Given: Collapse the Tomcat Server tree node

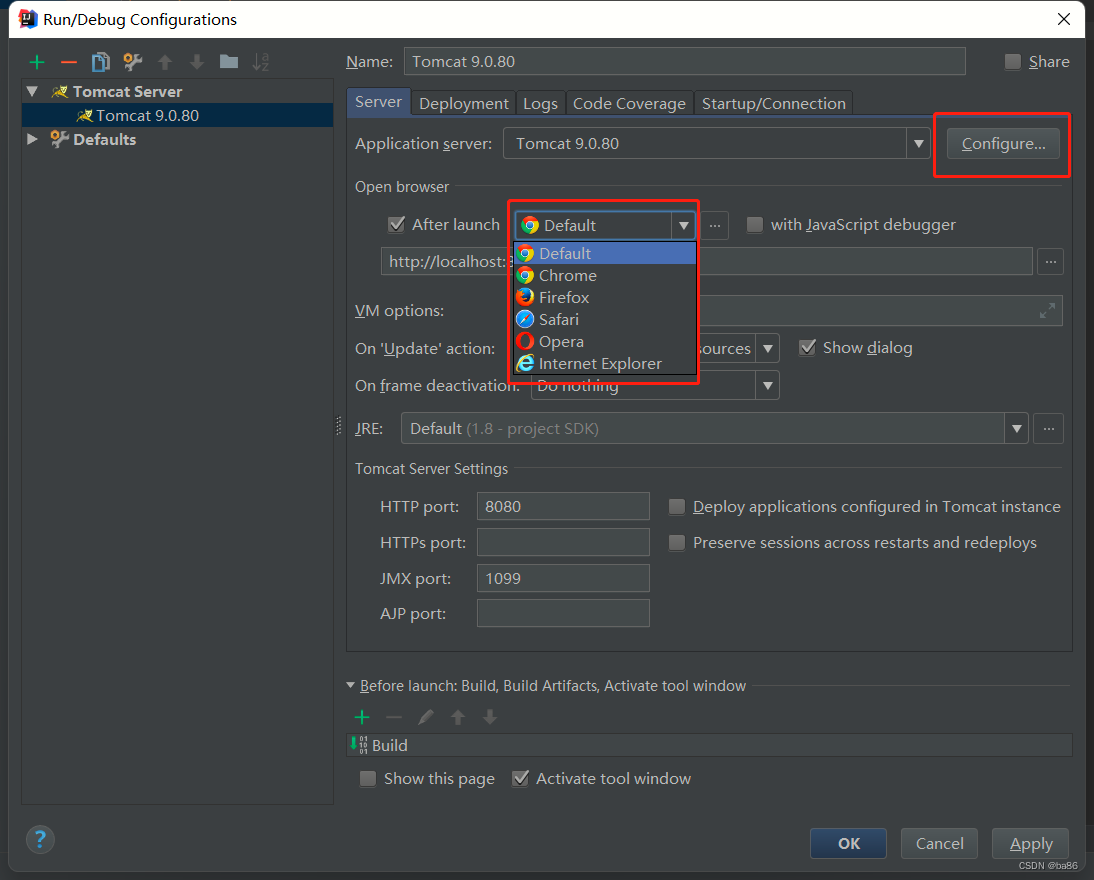Looking at the screenshot, I should [x=32, y=91].
